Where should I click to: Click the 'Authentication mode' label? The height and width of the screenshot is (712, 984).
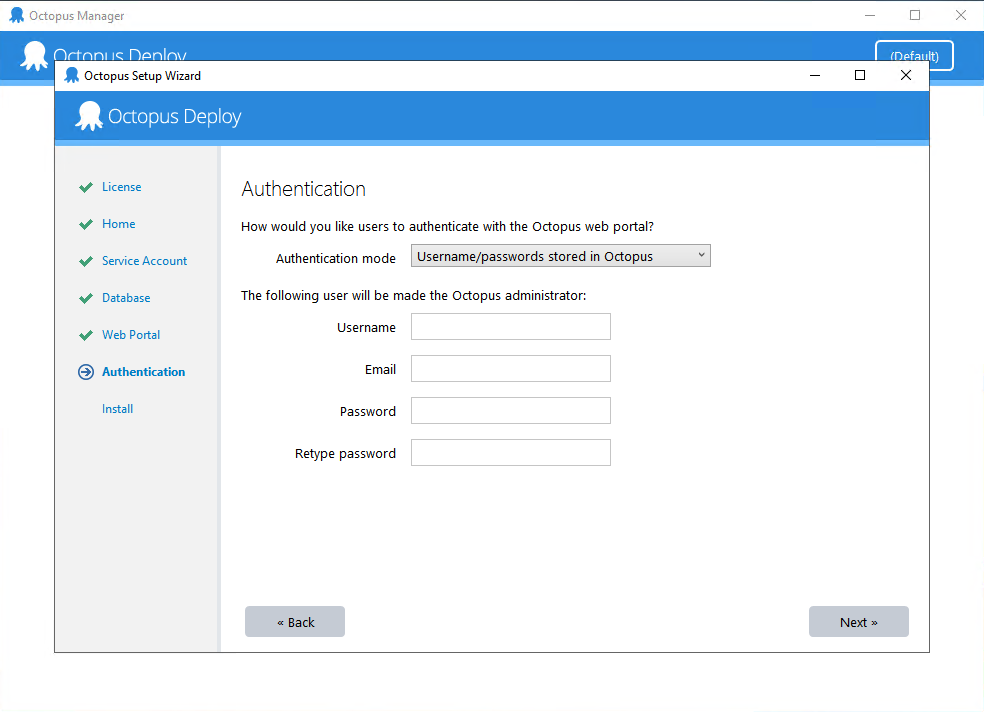(x=336, y=258)
